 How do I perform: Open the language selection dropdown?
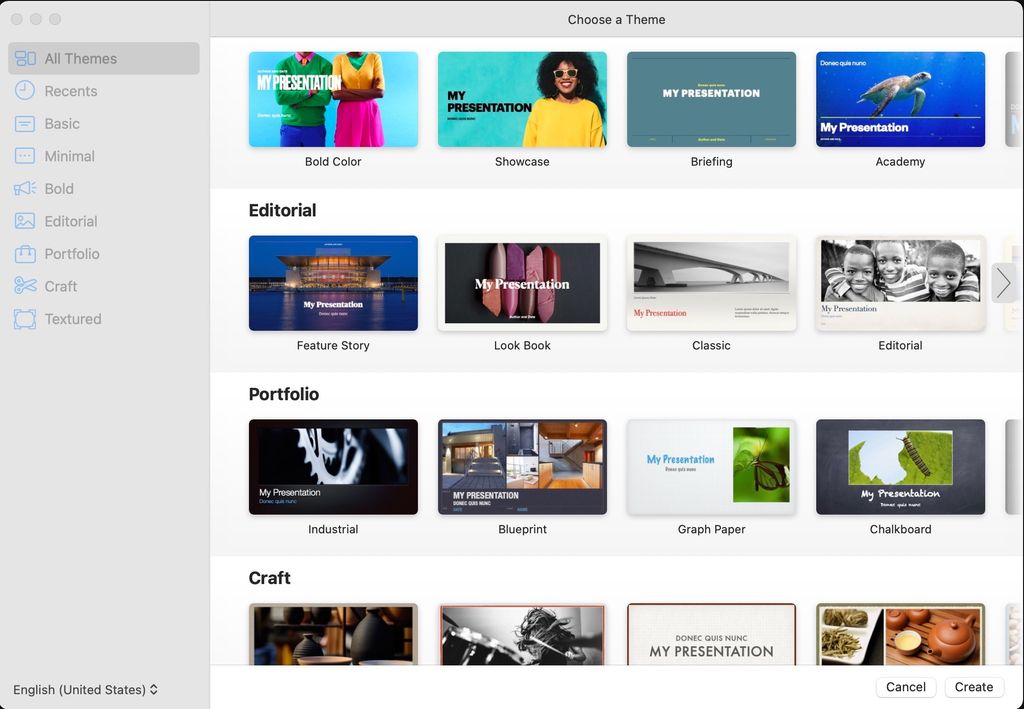(86, 689)
